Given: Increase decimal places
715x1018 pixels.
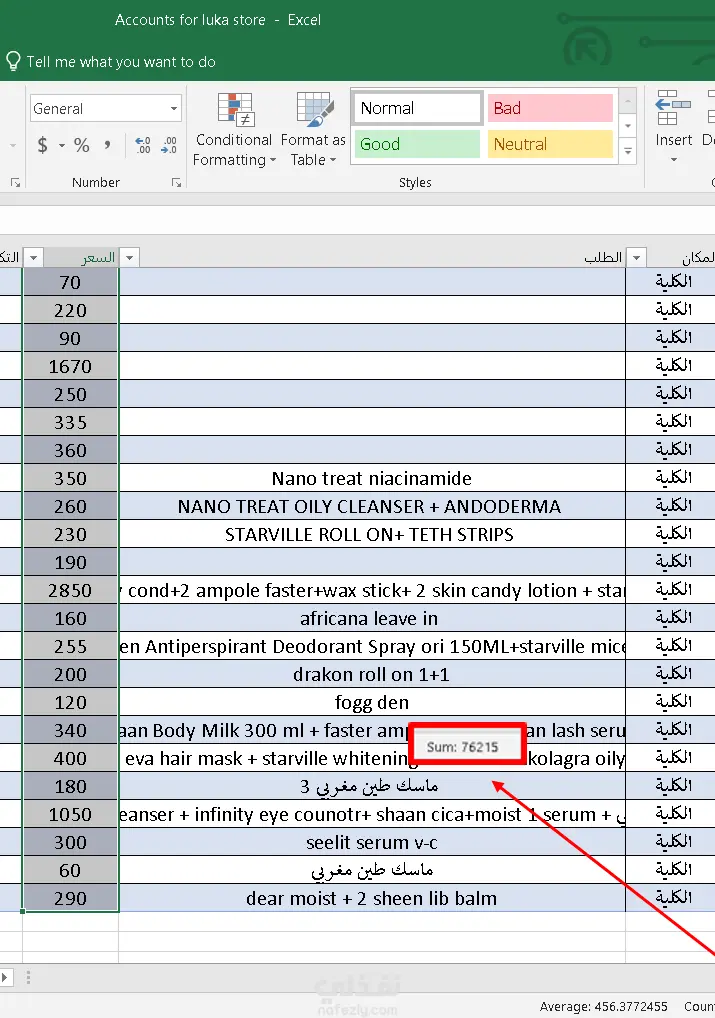Looking at the screenshot, I should click(x=143, y=145).
